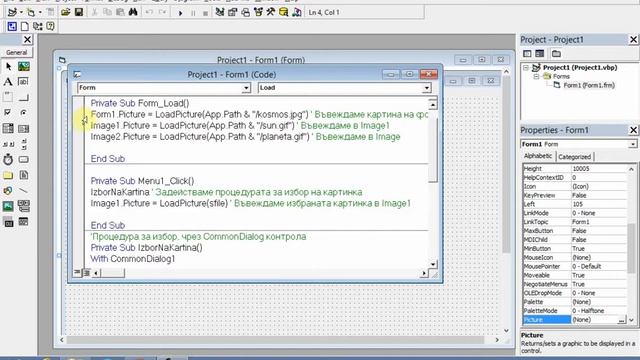Click the question mark icon on second toolbar
This screenshot has width=640, height=360.
point(51,27)
